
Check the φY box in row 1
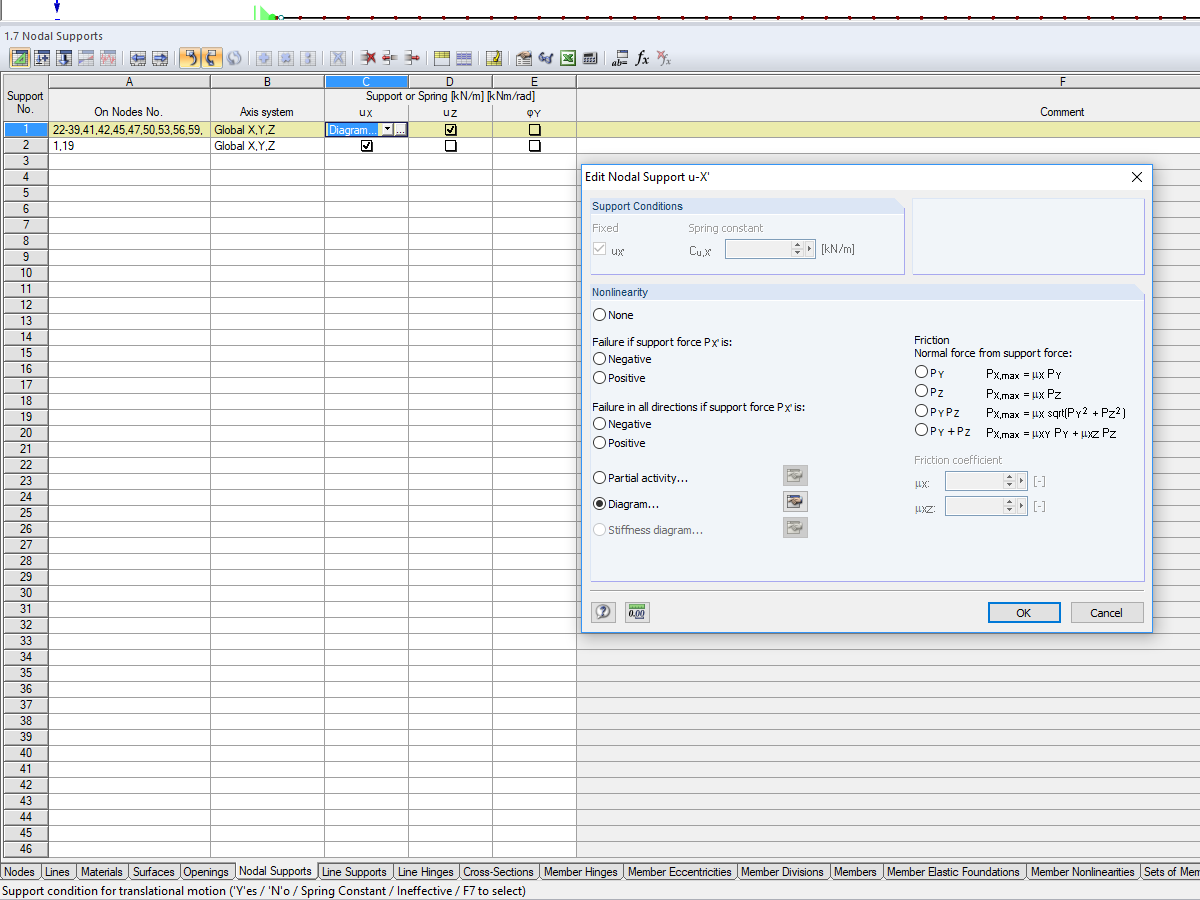click(x=534, y=129)
